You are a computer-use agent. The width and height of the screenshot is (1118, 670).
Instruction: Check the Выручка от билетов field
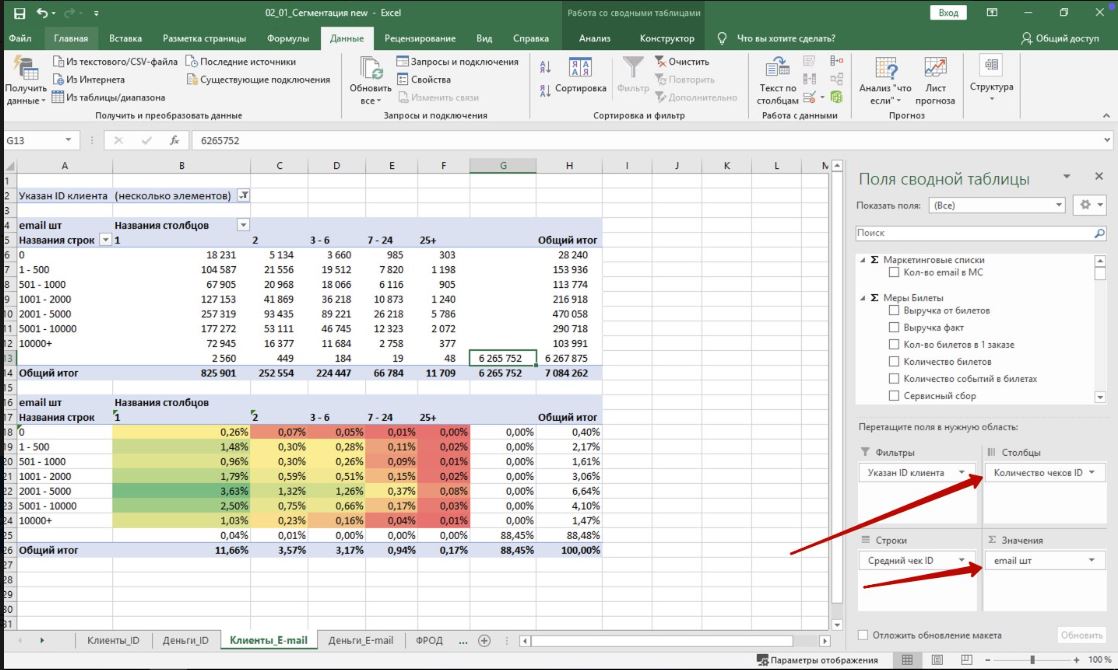point(895,311)
